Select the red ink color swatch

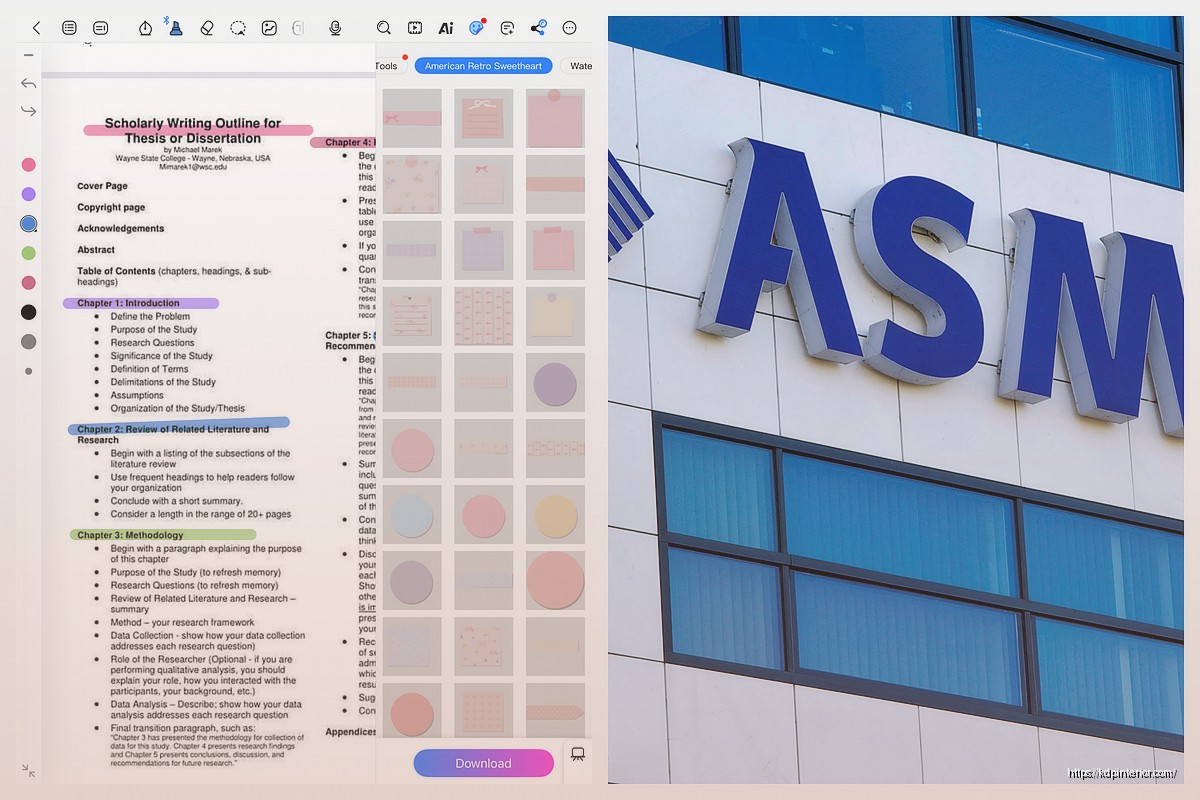pyautogui.click(x=29, y=164)
